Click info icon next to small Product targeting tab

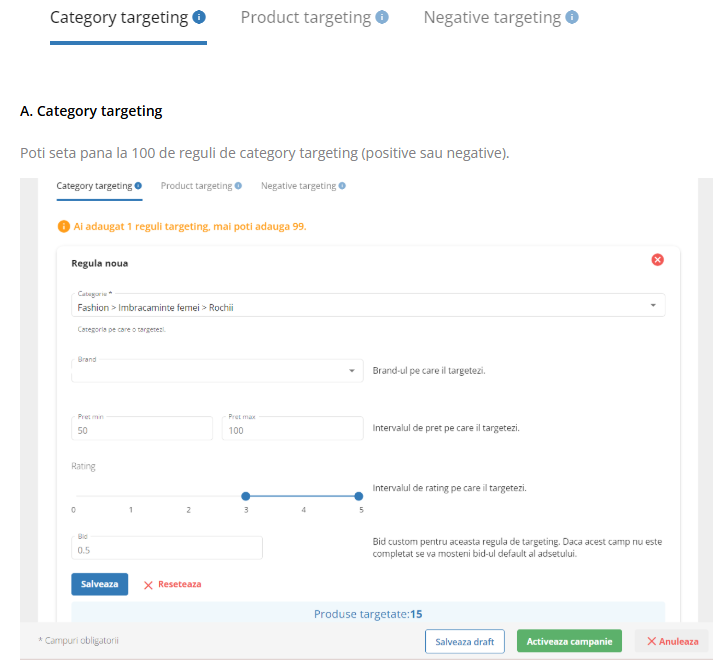[238, 186]
